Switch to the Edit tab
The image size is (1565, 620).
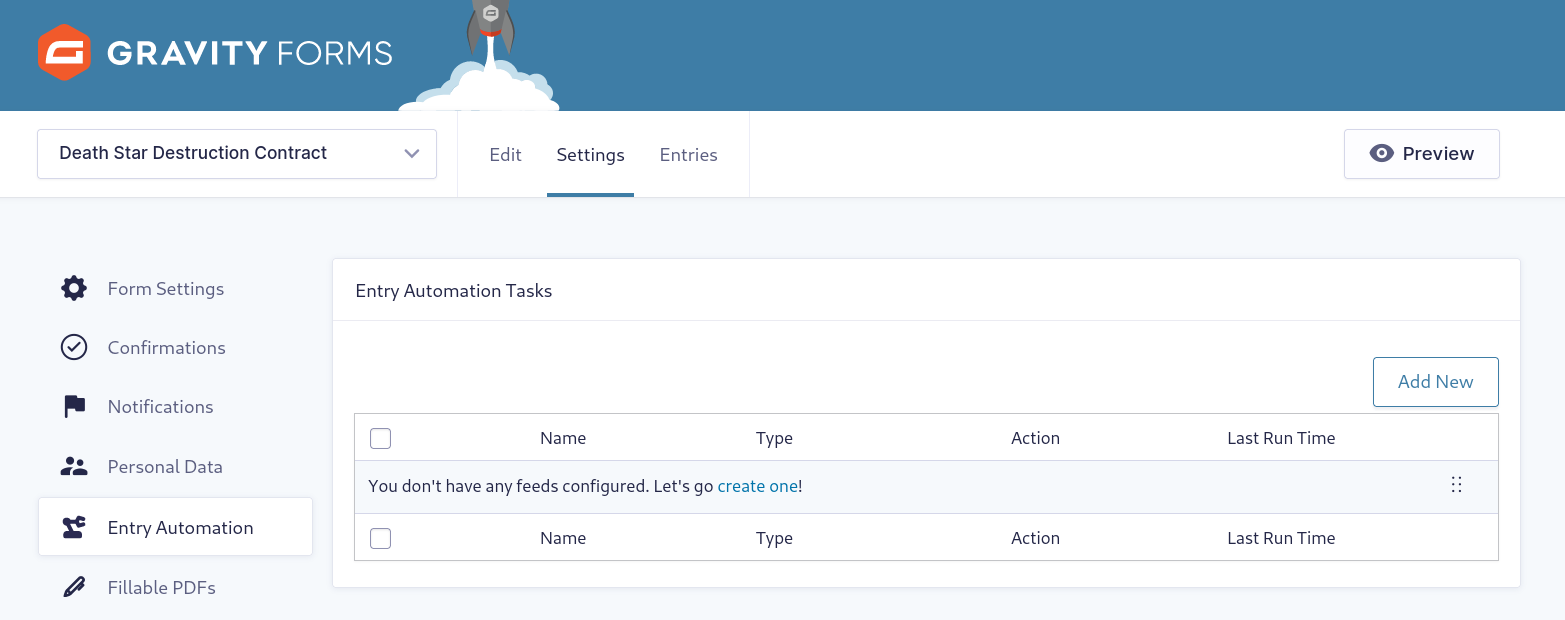(x=505, y=154)
